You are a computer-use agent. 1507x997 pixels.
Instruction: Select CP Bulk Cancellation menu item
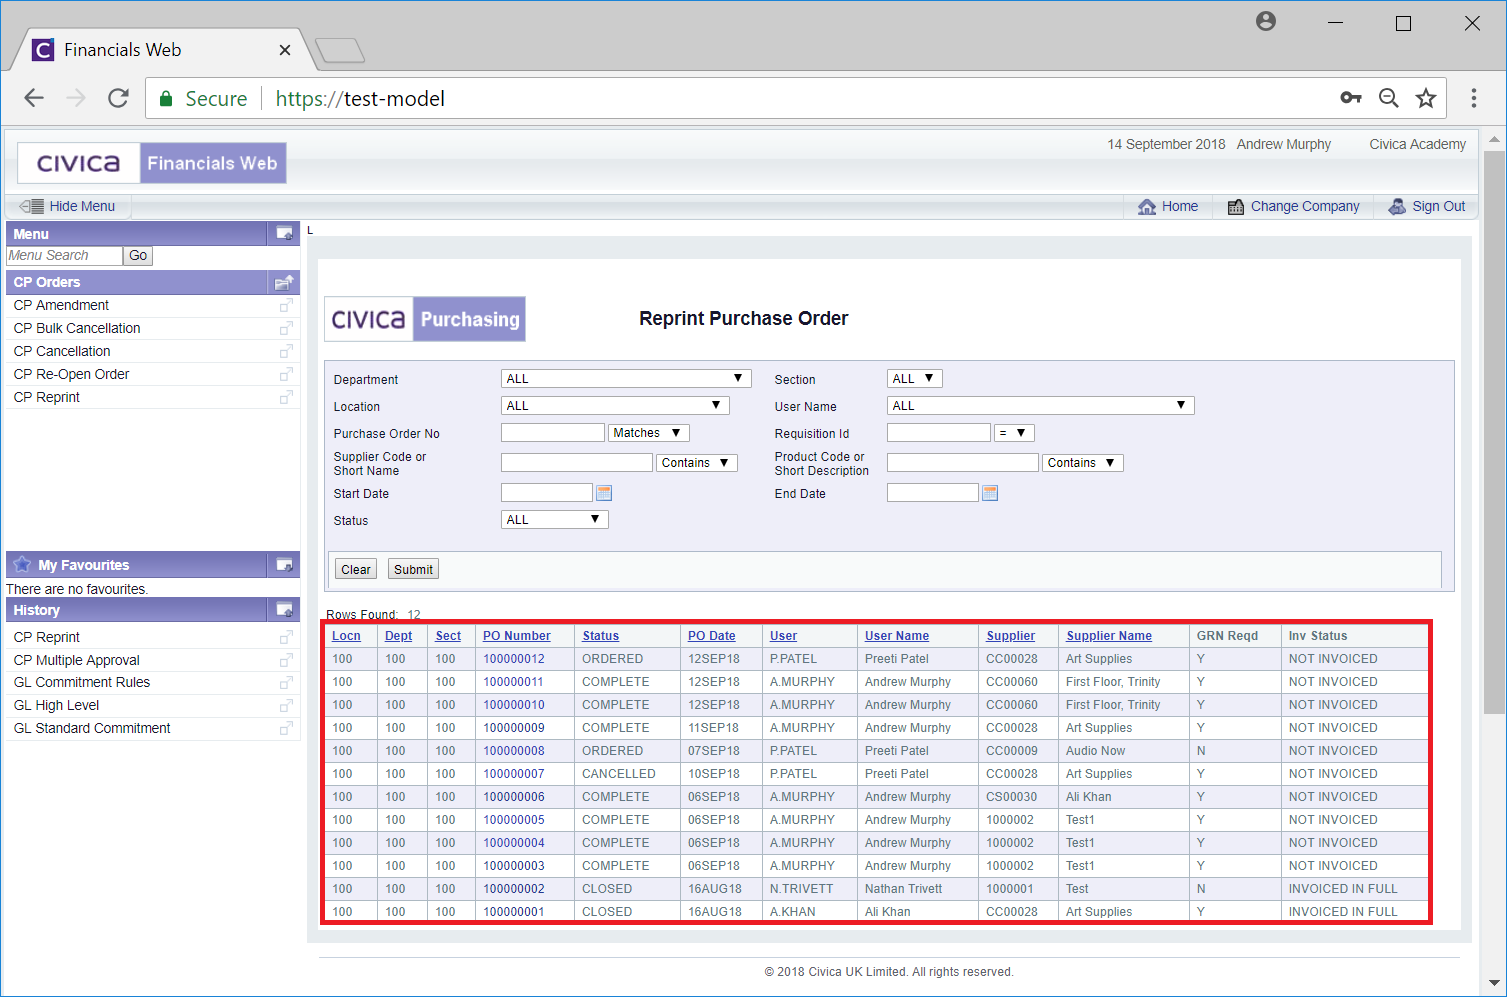coord(77,328)
